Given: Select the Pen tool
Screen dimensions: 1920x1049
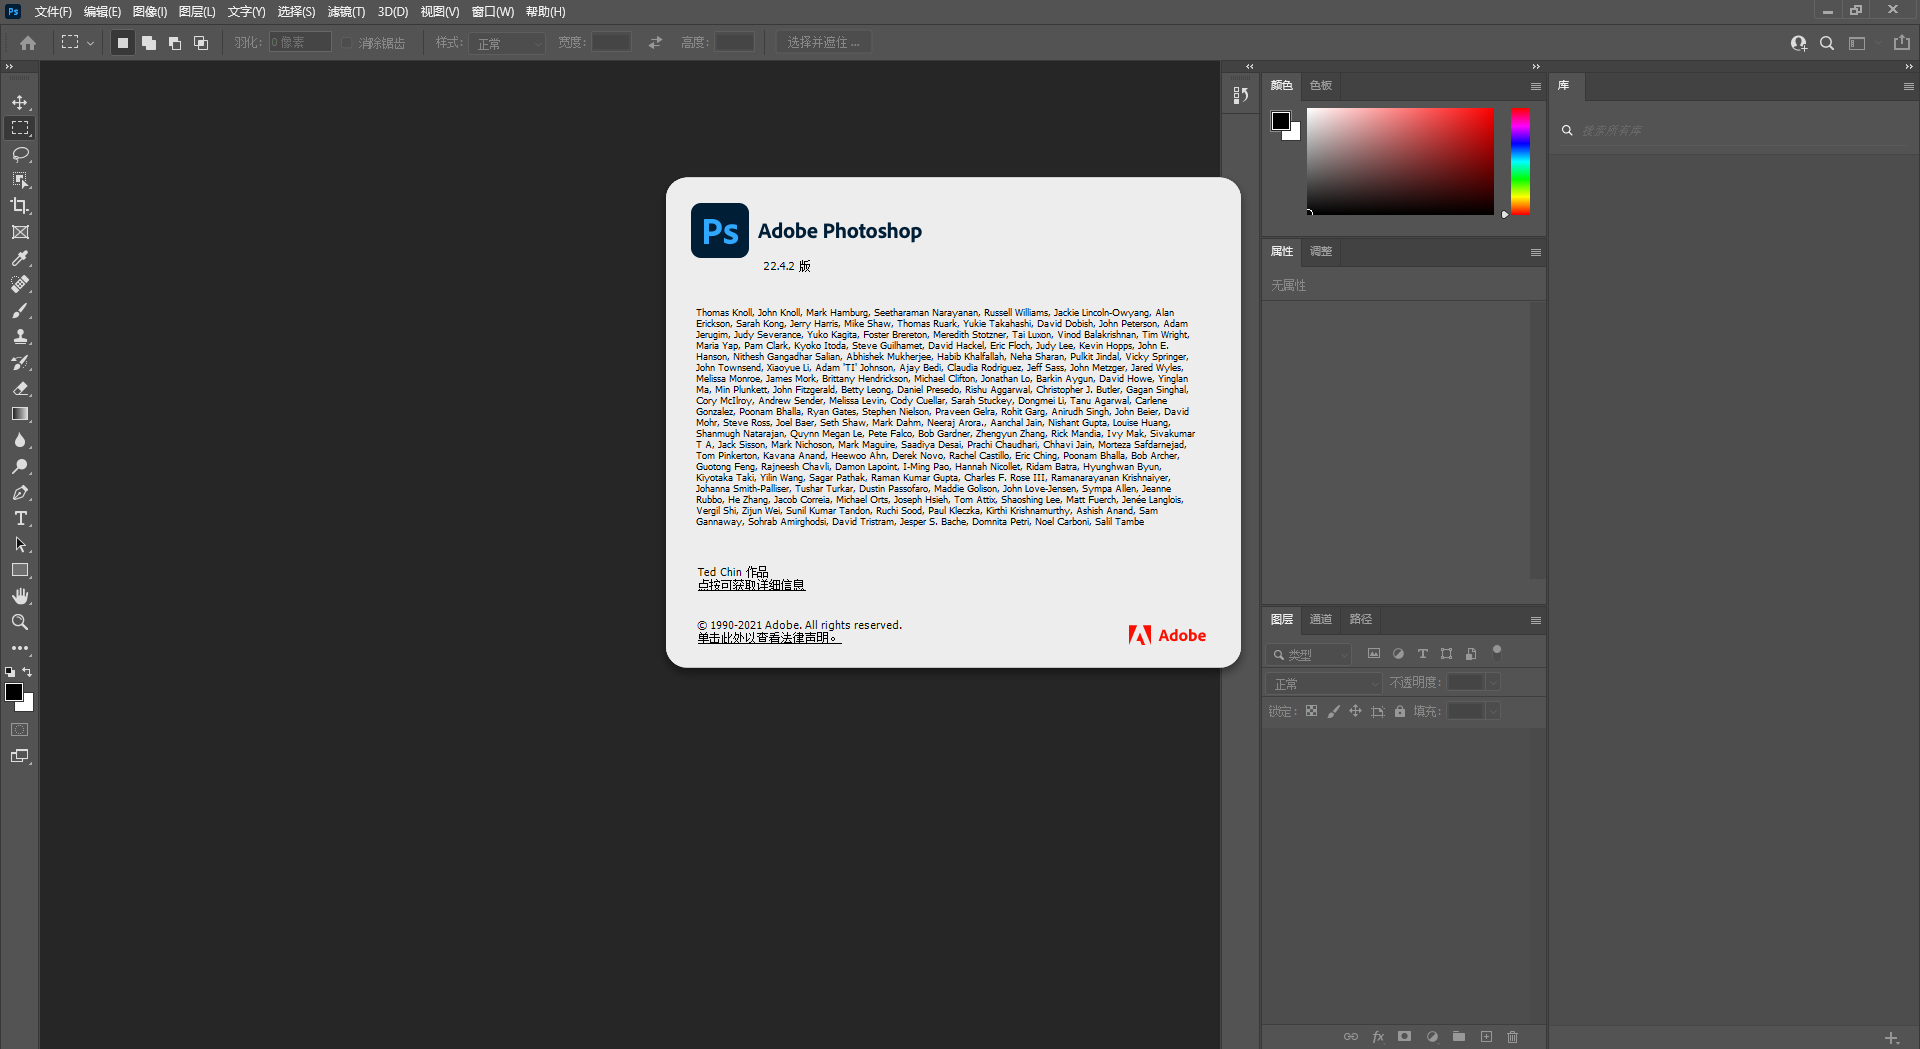Looking at the screenshot, I should point(20,492).
